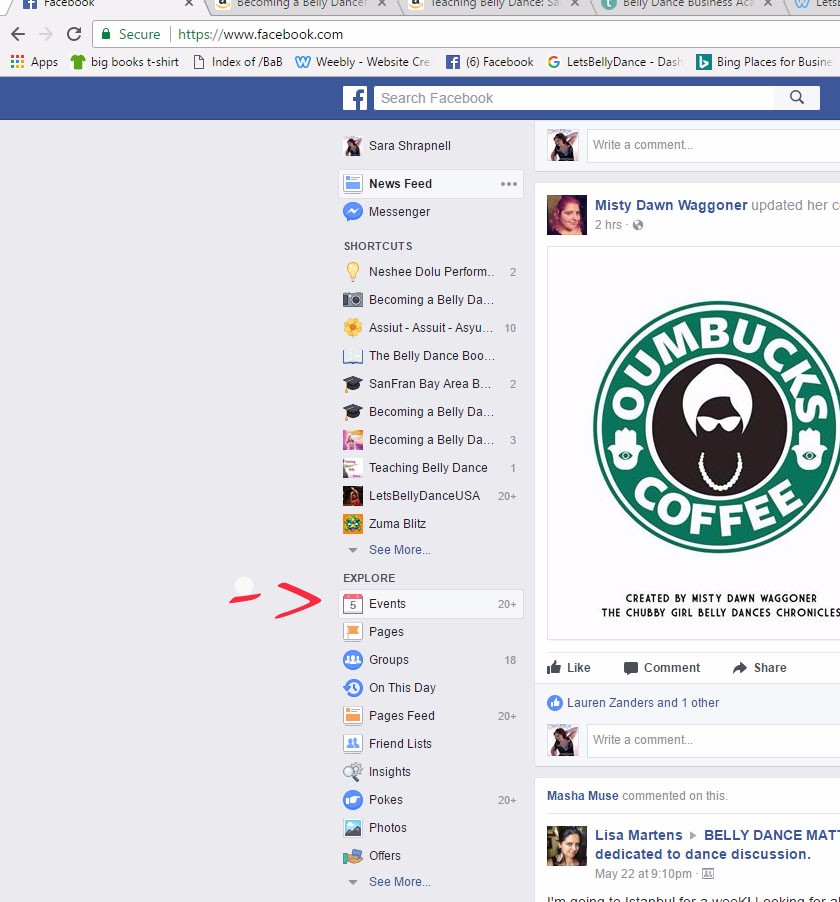This screenshot has height=902, width=840.
Task: Click the open book icon for The Belly Dance Boo
Action: tap(353, 356)
